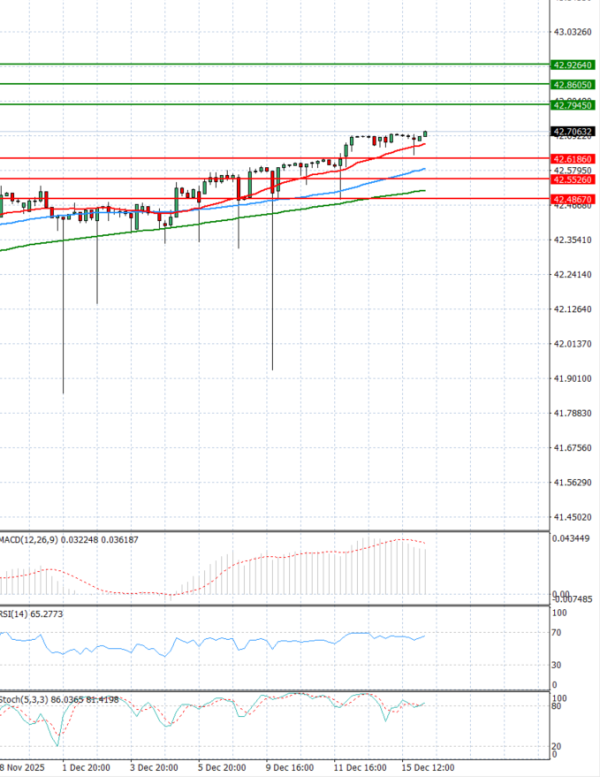Click the green 42.92640 resistance price label
The height and width of the screenshot is (777, 600).
pos(573,64)
